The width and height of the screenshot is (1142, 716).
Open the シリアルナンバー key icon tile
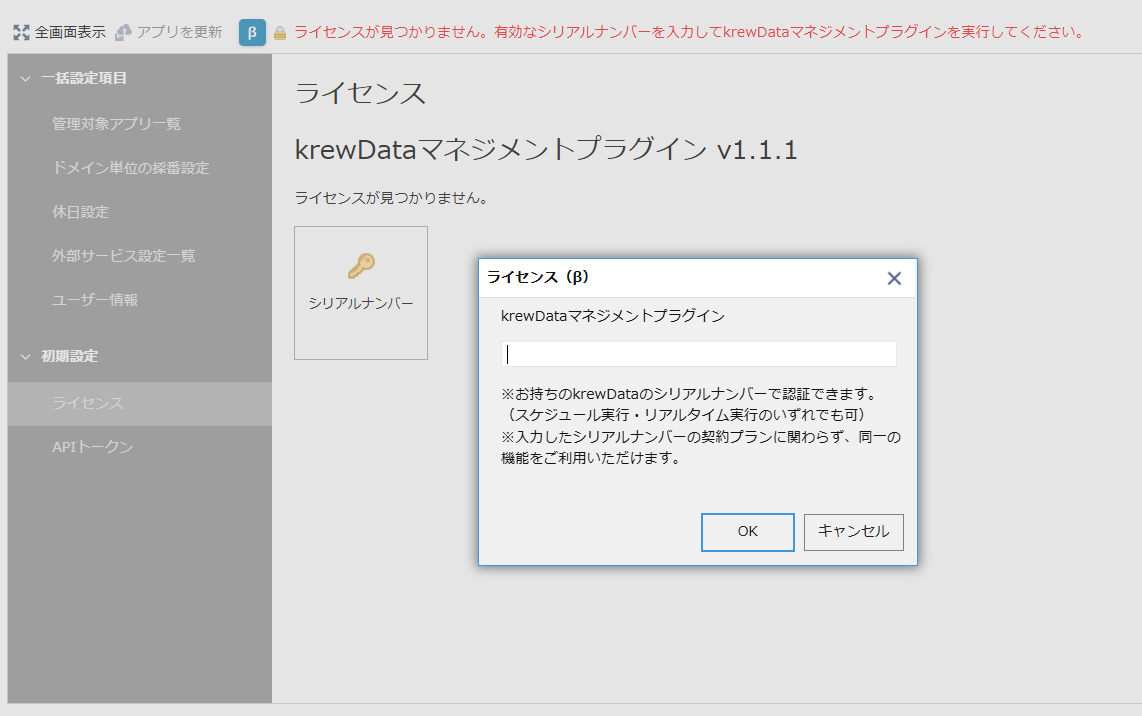point(361,292)
